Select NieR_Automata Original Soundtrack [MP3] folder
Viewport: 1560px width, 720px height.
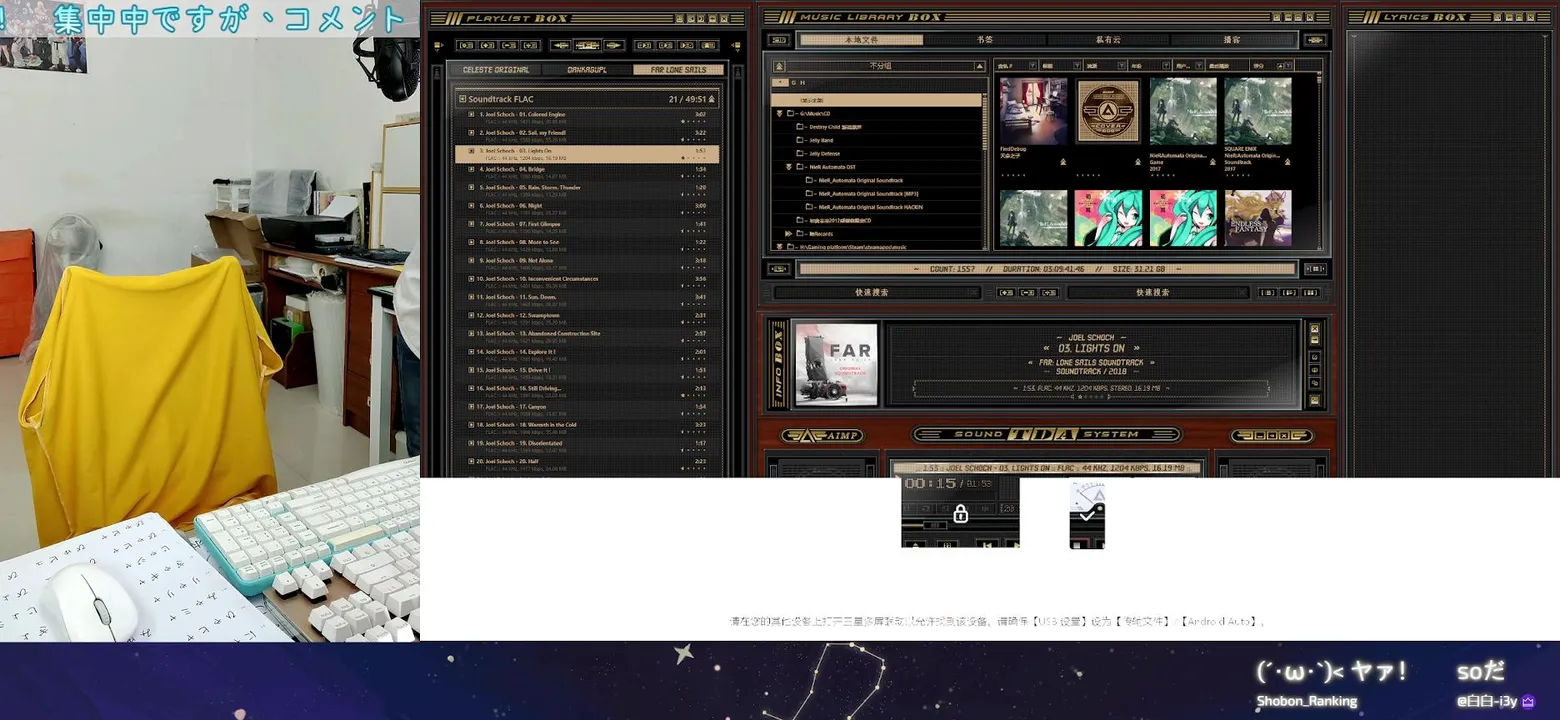[862, 194]
